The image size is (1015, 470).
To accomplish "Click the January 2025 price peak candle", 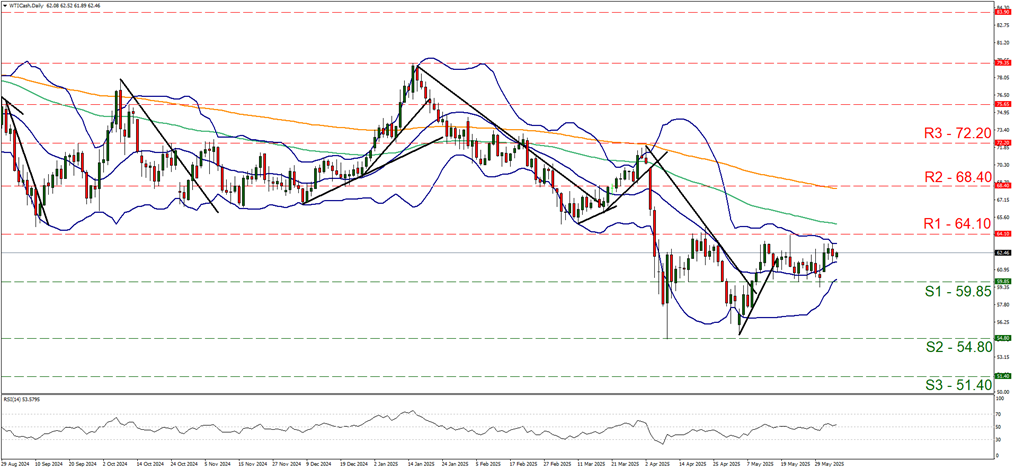I will click(414, 68).
